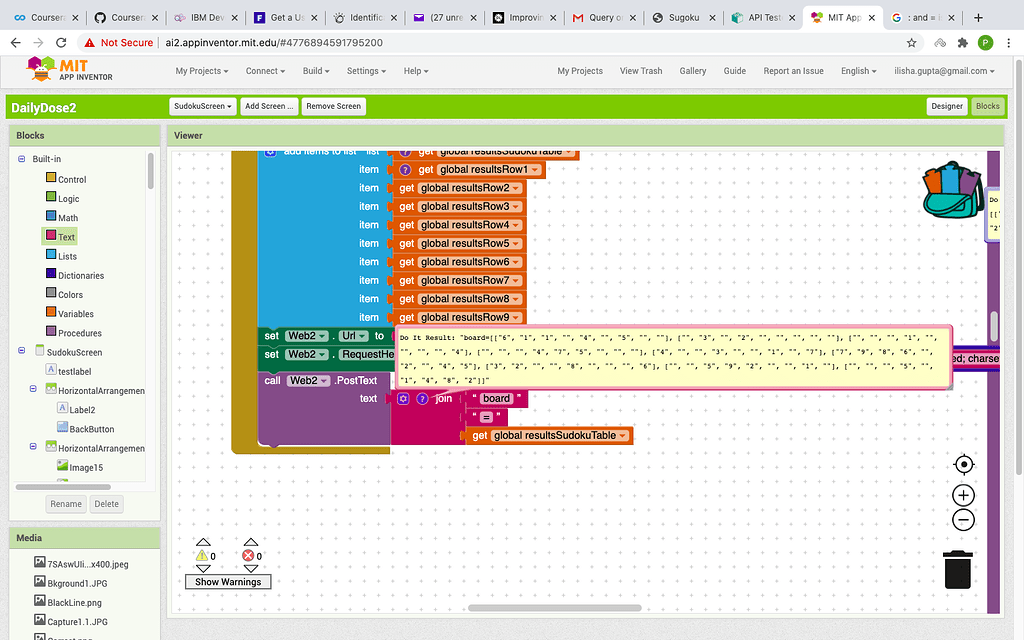This screenshot has height=640, width=1024.
Task: Select the Text blocks category
Action: 60,236
